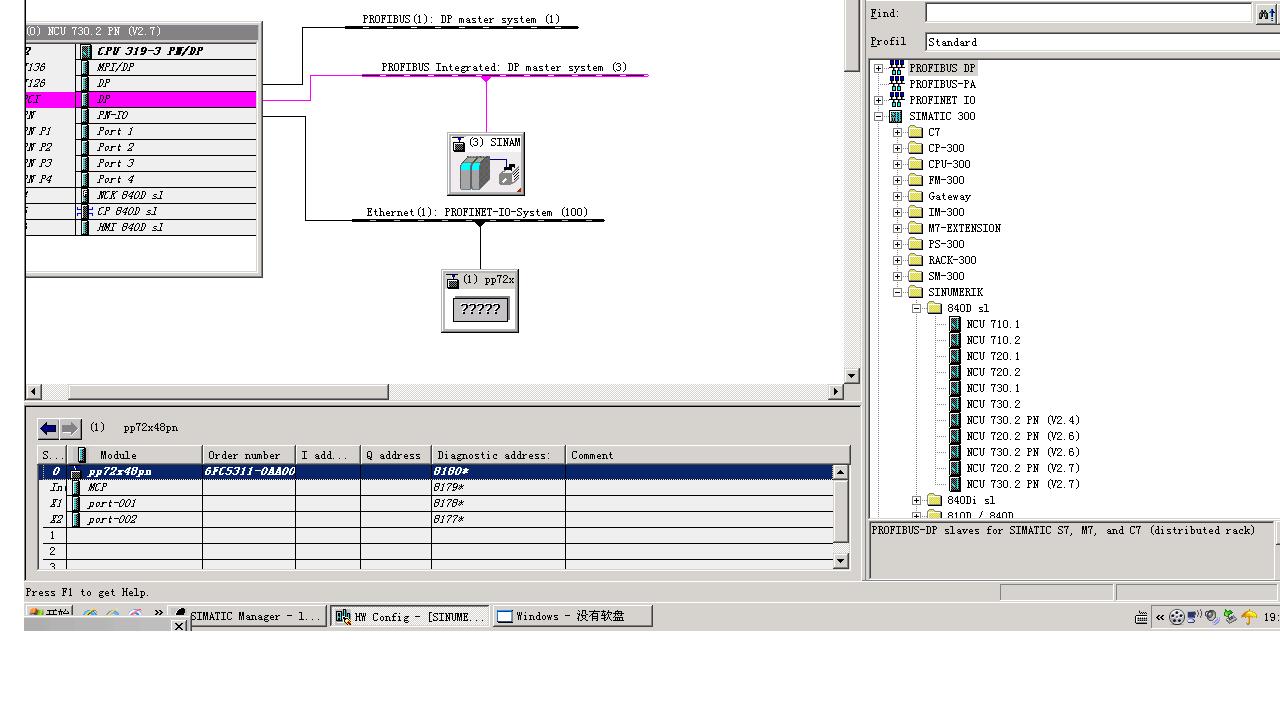Select the NCK 840D sl rack row
Viewport: 1280px width, 720px height.
pyautogui.click(x=142, y=195)
